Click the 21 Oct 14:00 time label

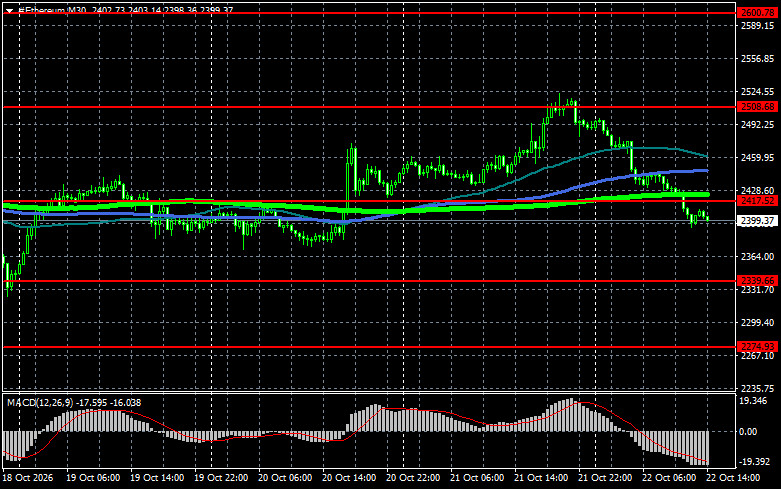[541, 478]
